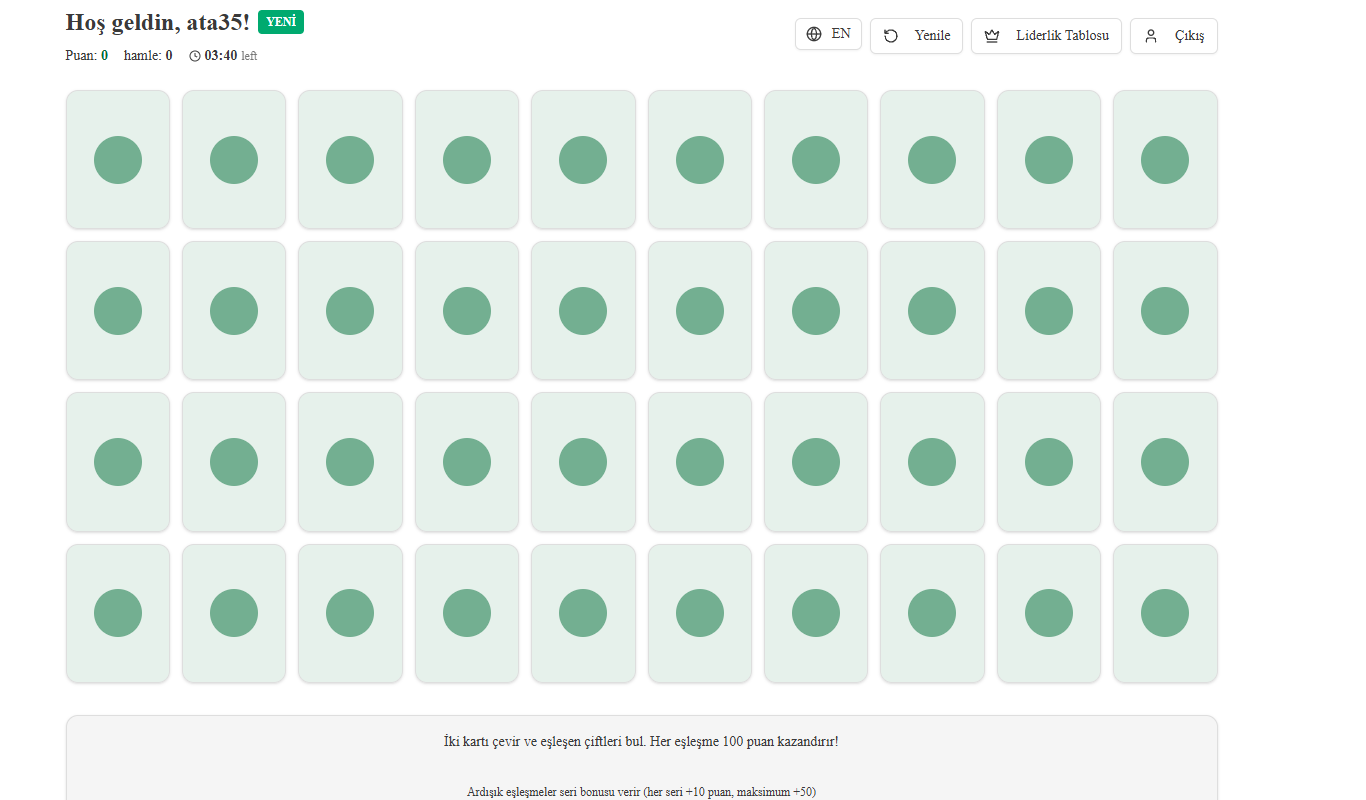
Task: Reveal the first card in the bottom row
Action: (x=118, y=613)
